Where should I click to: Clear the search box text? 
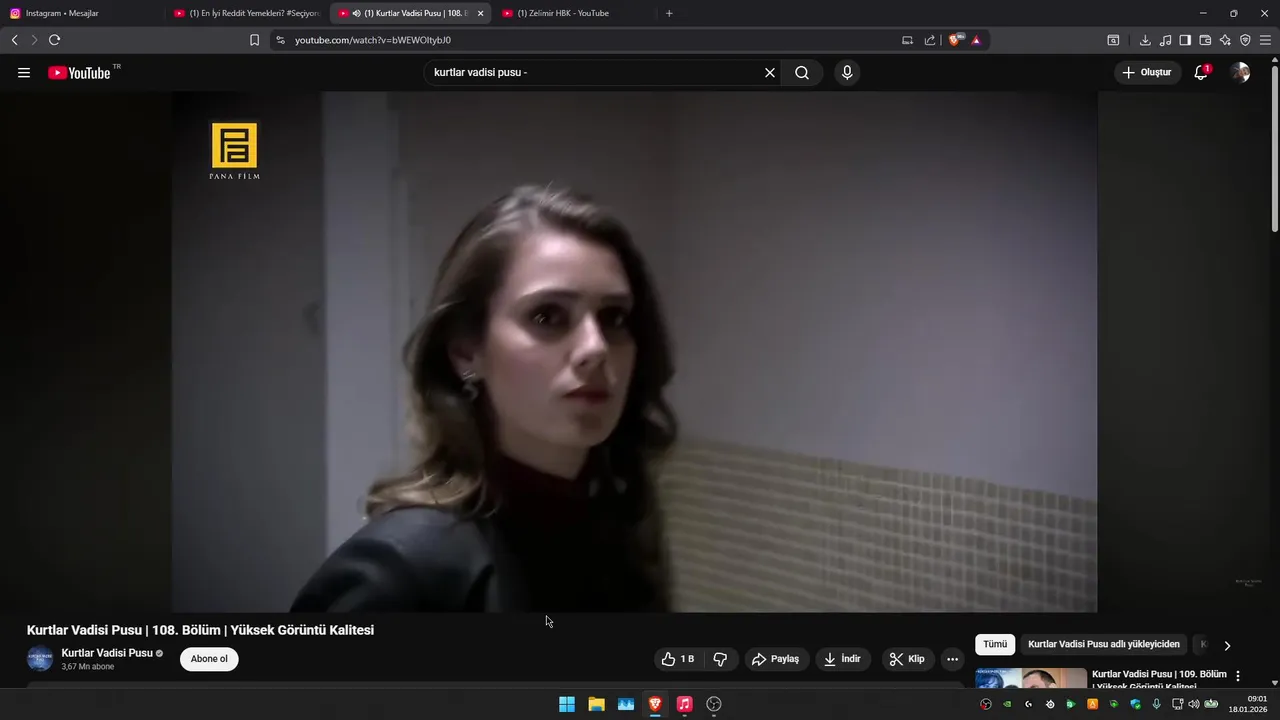pos(770,73)
